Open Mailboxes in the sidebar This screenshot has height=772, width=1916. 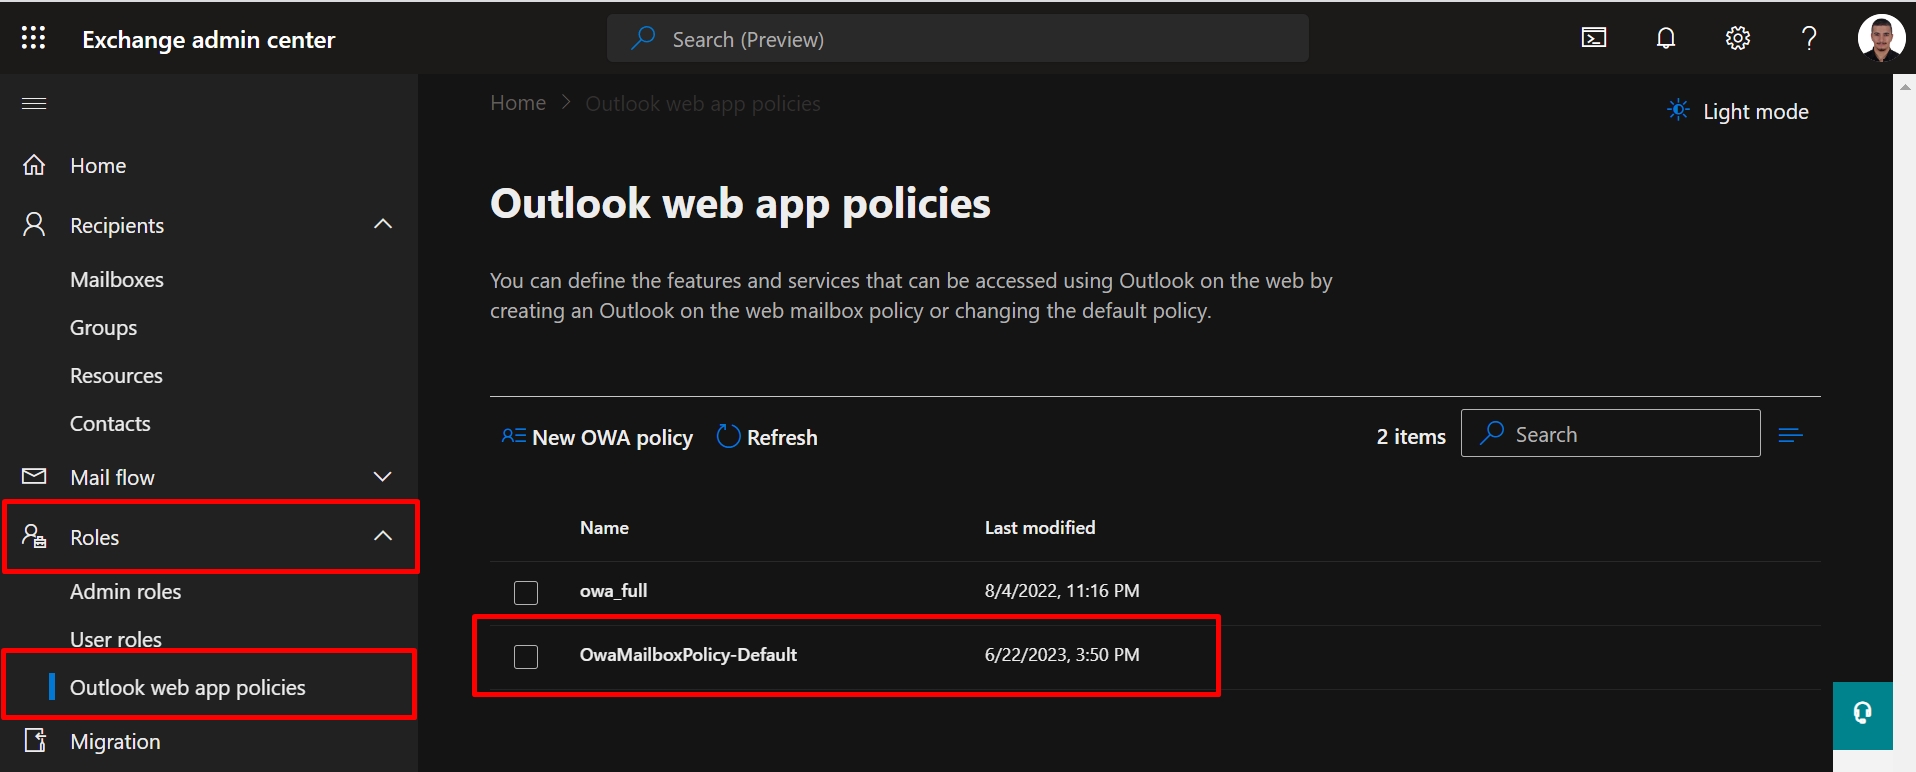pos(117,279)
